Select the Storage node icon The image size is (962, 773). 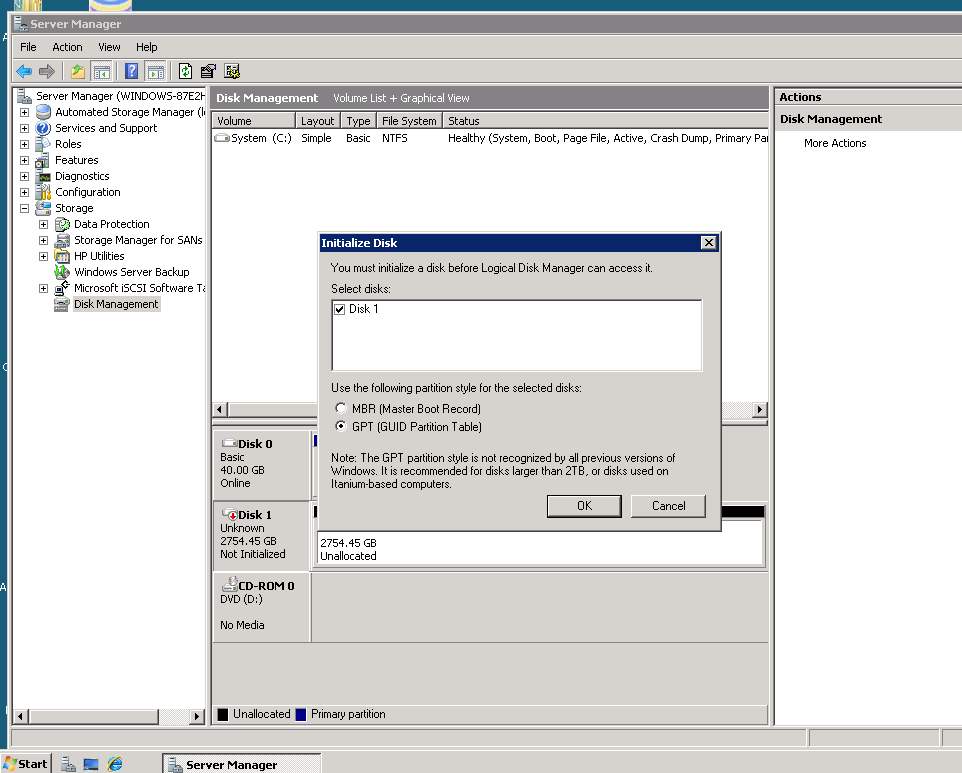pyautogui.click(x=44, y=208)
